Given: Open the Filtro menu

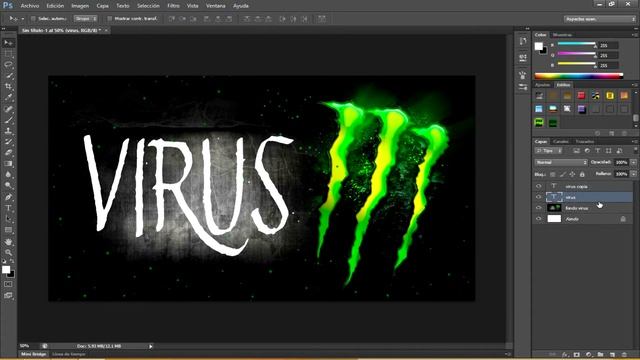Looking at the screenshot, I should (x=173, y=6).
